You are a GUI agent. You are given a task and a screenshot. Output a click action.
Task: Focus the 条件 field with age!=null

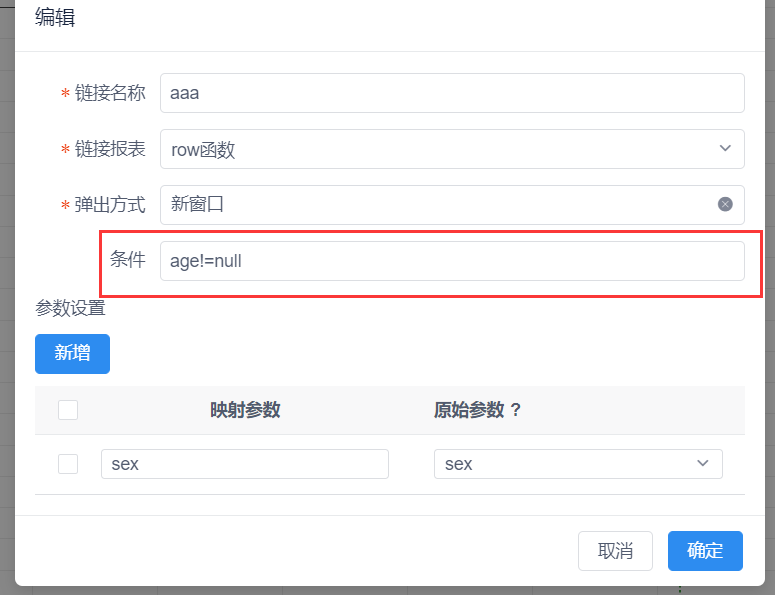click(452, 261)
